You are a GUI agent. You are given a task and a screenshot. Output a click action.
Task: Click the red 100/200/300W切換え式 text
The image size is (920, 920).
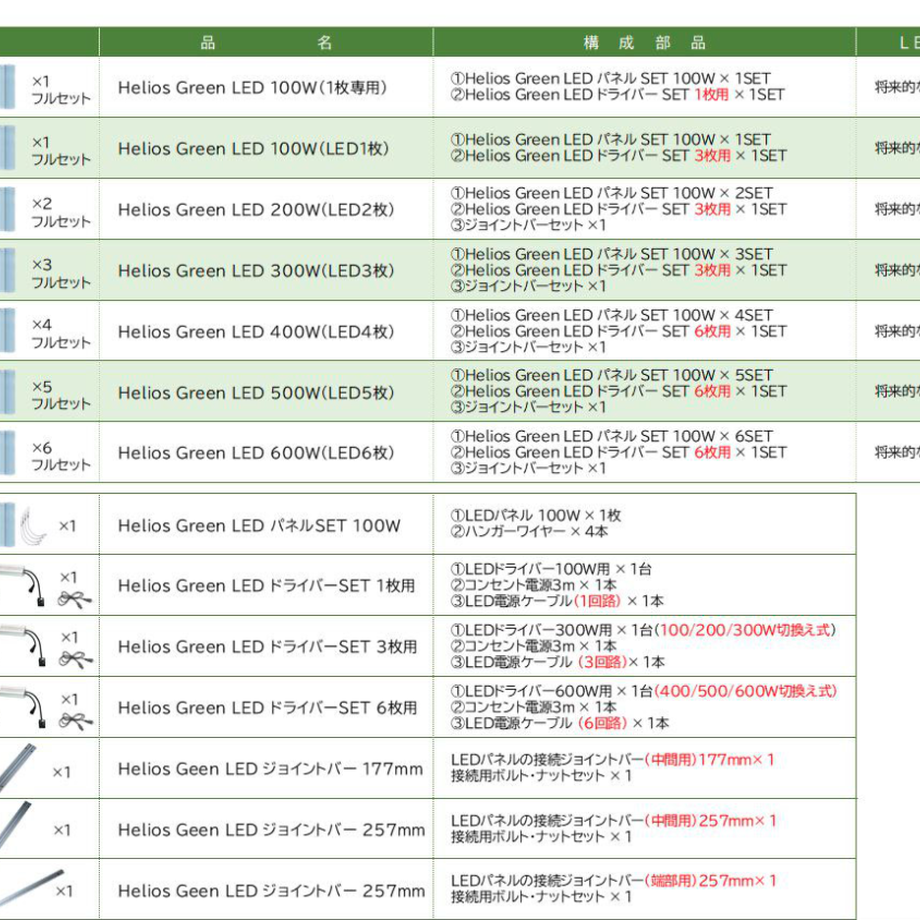coord(746,630)
